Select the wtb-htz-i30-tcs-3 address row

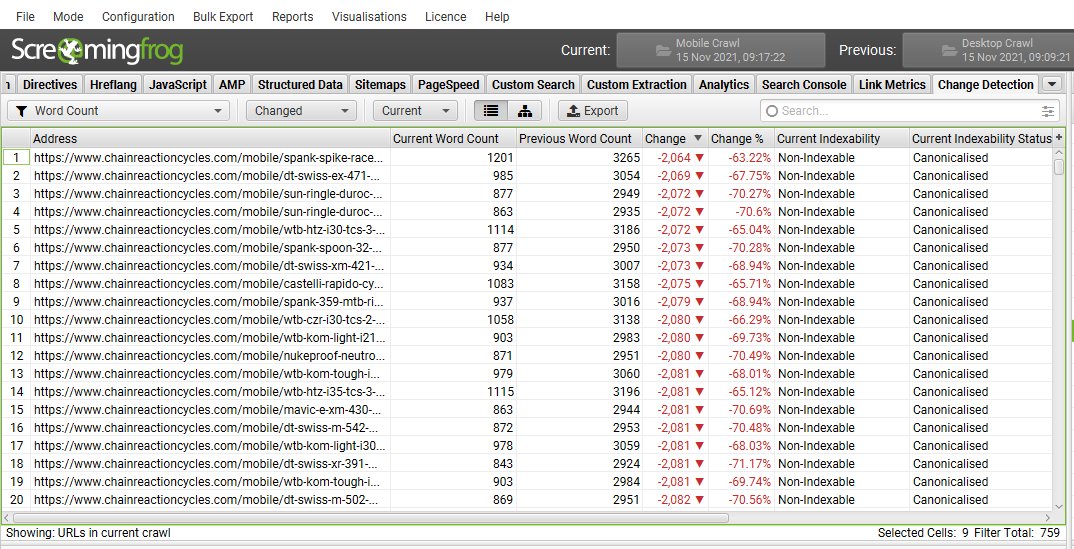pos(210,229)
